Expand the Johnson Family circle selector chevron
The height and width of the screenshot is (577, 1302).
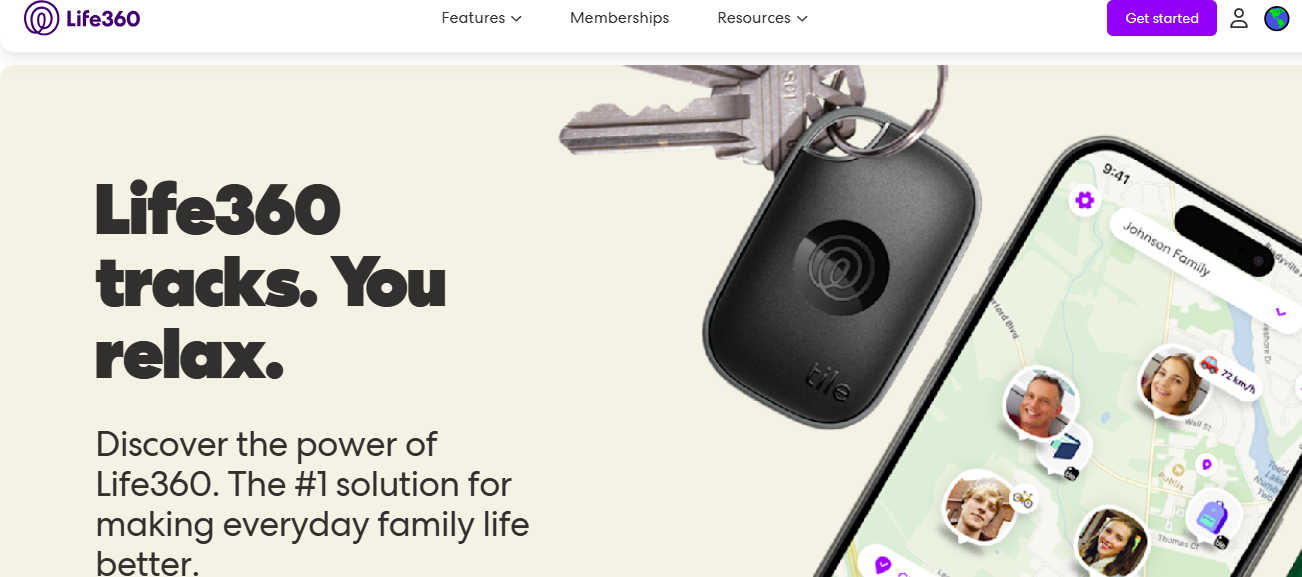tap(1281, 311)
